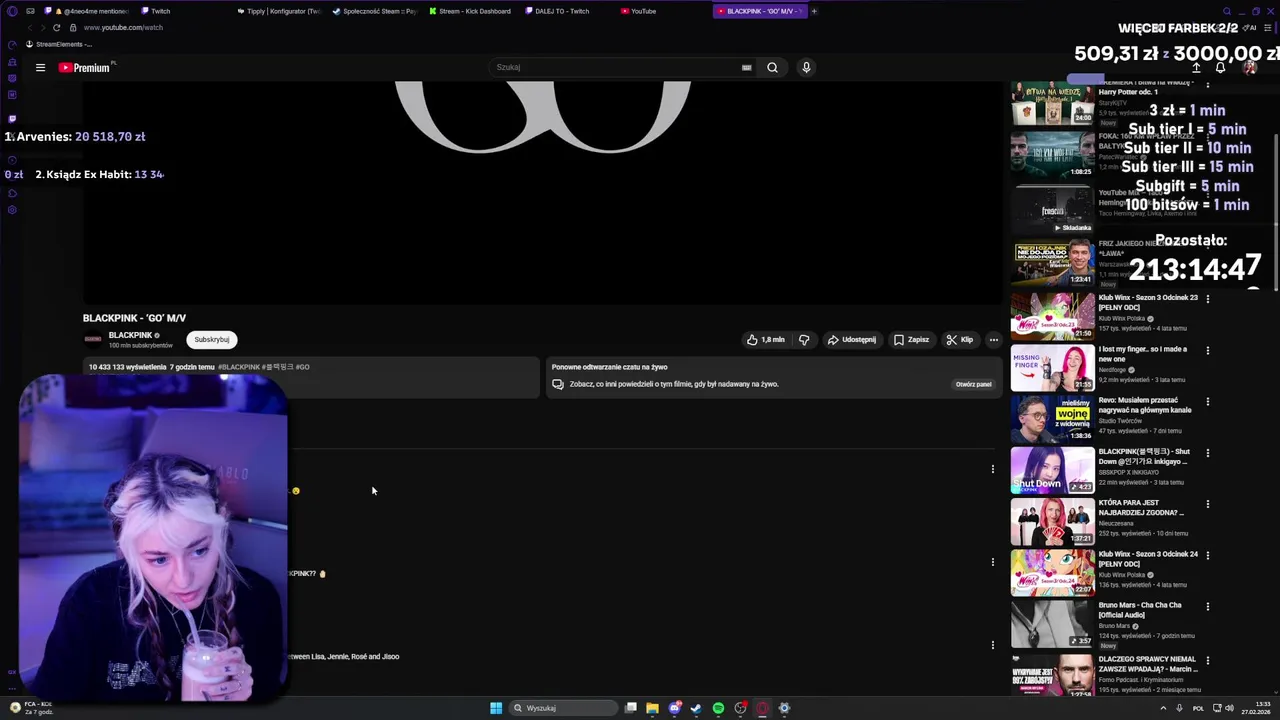Open volume control in system tray
The image size is (1280, 720).
[x=1229, y=708]
